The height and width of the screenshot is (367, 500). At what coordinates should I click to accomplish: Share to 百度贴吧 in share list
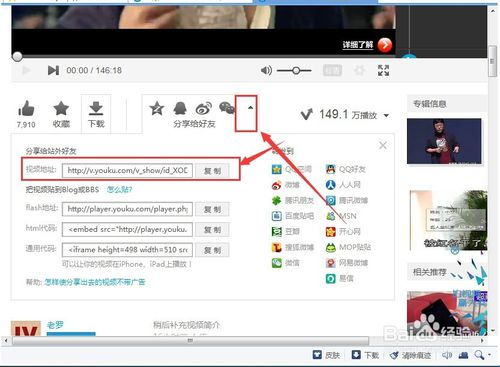(293, 216)
